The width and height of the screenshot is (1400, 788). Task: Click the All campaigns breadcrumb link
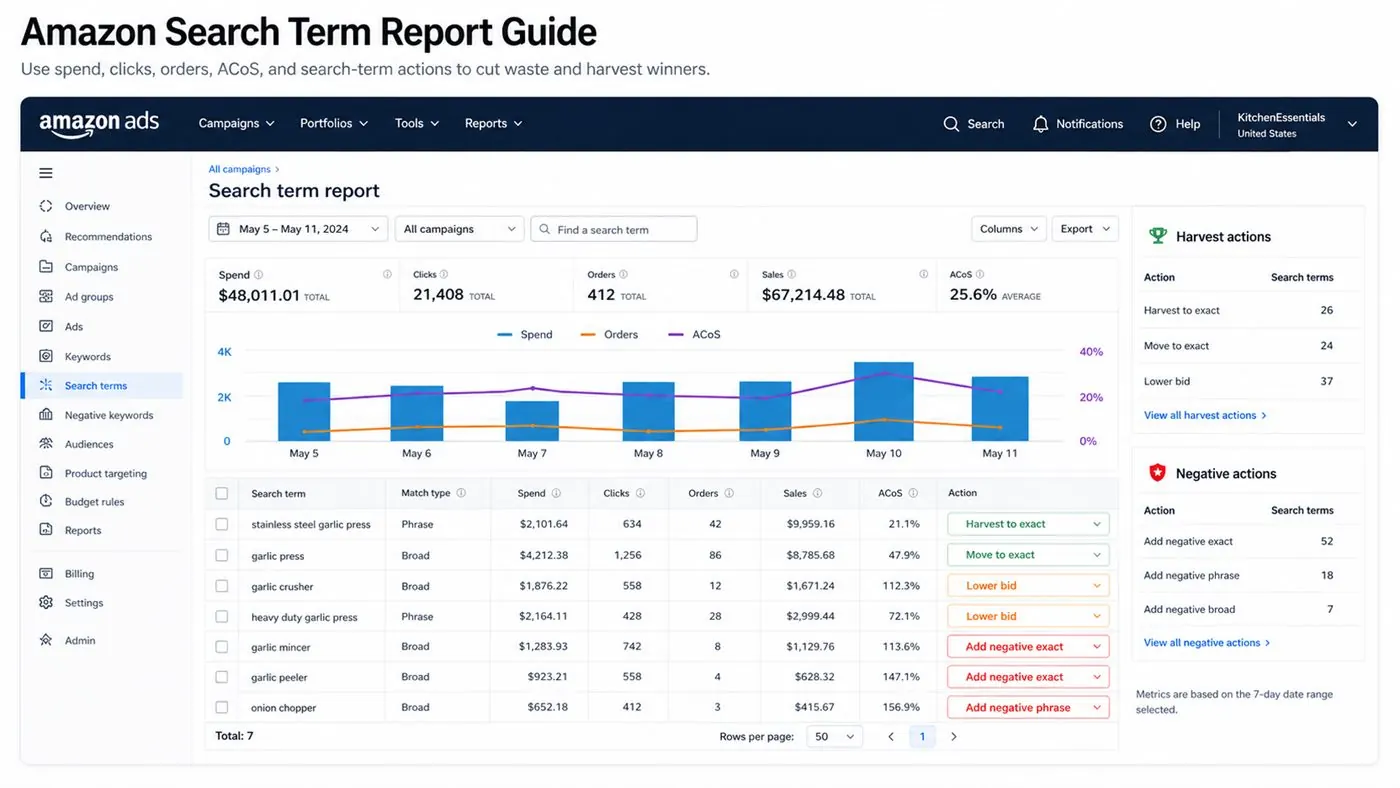240,170
